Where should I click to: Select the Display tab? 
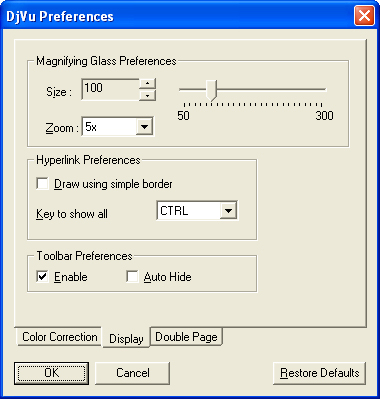point(126,338)
